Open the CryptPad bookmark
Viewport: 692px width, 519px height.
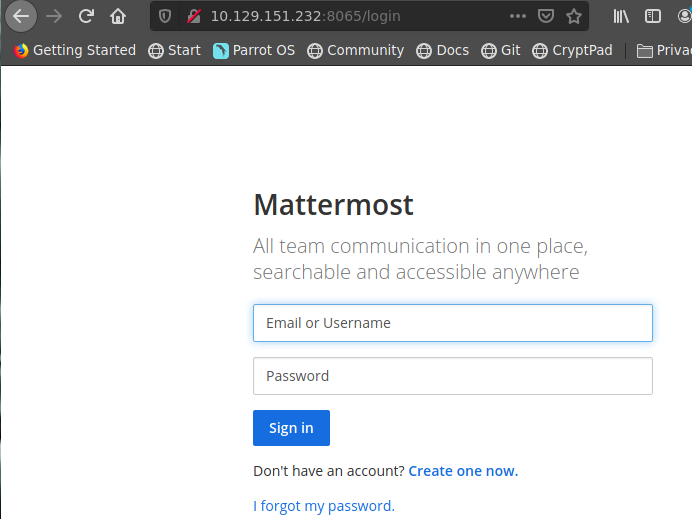click(572, 50)
